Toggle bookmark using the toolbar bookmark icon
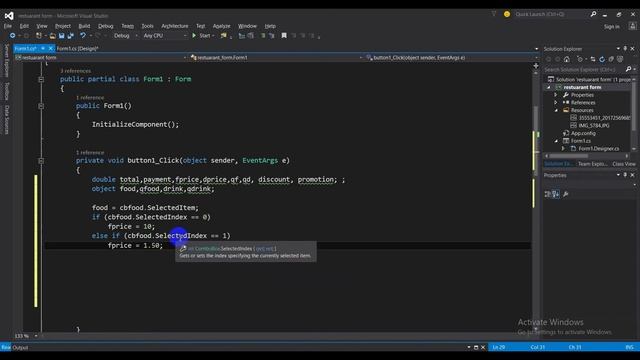The height and width of the screenshot is (360, 640). [284, 36]
